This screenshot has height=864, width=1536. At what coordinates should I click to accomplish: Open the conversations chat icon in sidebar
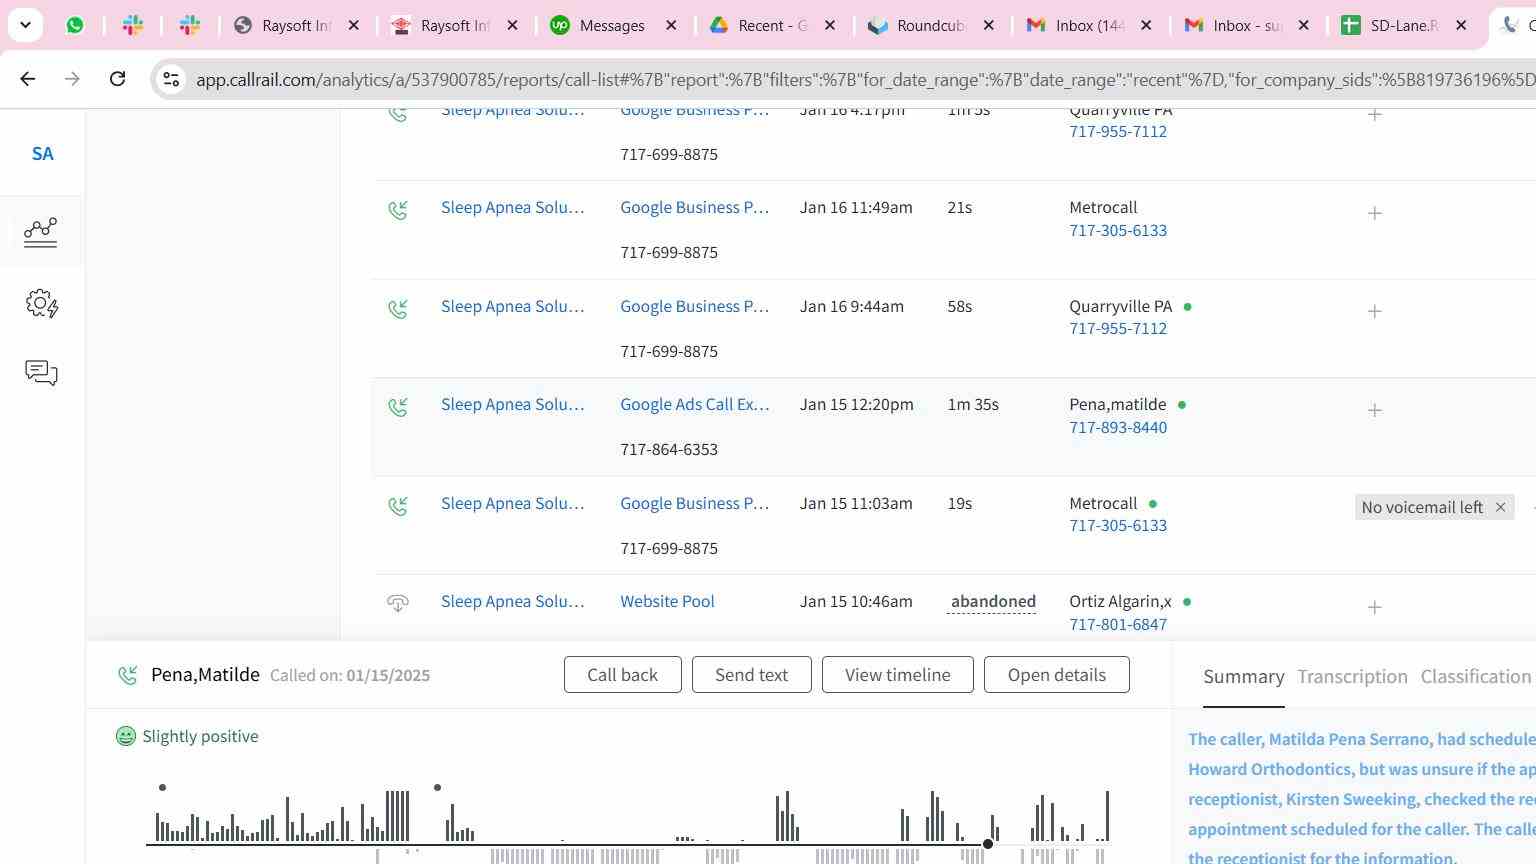point(41,373)
